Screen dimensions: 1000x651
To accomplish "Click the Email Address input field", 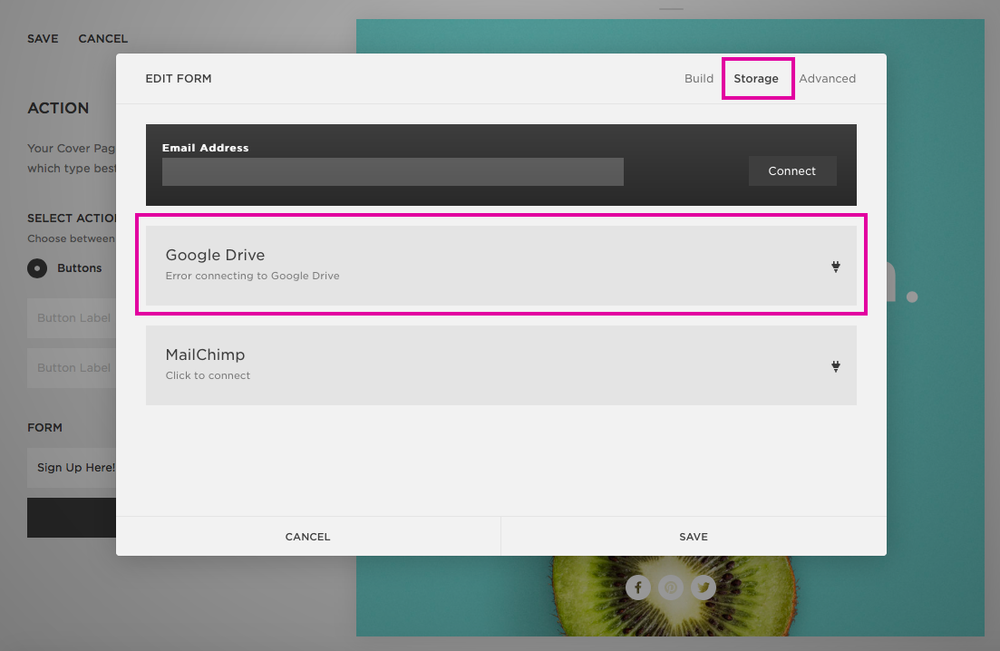I will pos(392,171).
